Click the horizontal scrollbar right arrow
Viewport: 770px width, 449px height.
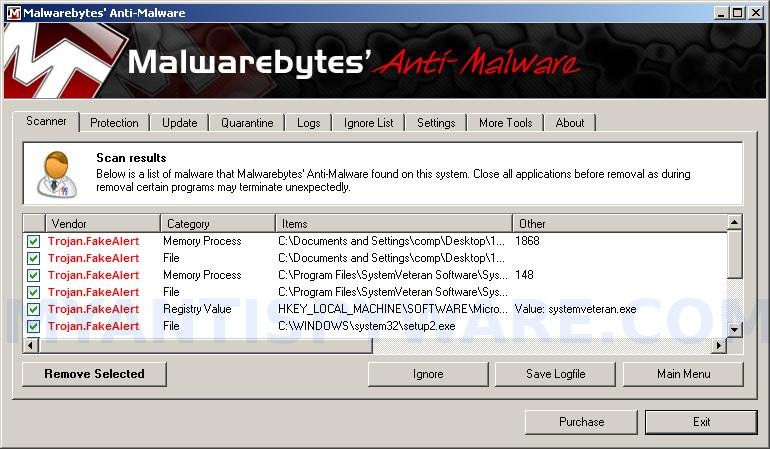[x=719, y=345]
